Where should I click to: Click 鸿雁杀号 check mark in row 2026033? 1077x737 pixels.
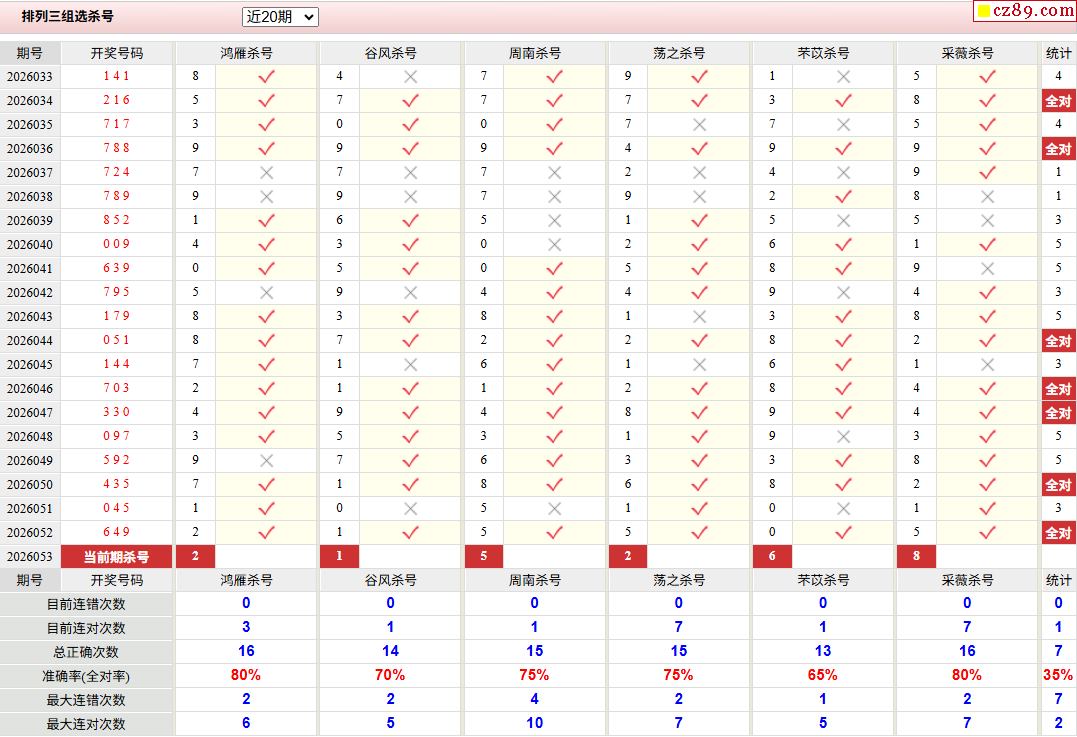click(266, 76)
